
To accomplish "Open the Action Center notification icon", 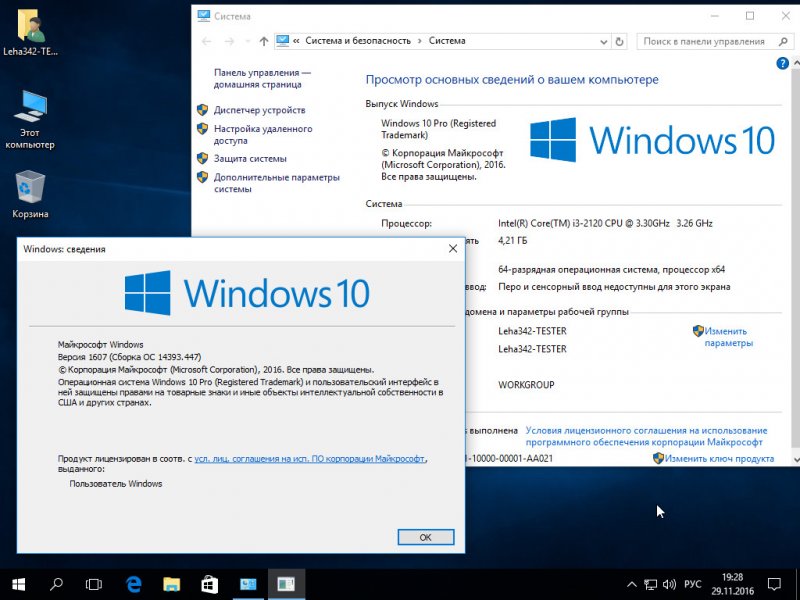I will pos(774,584).
